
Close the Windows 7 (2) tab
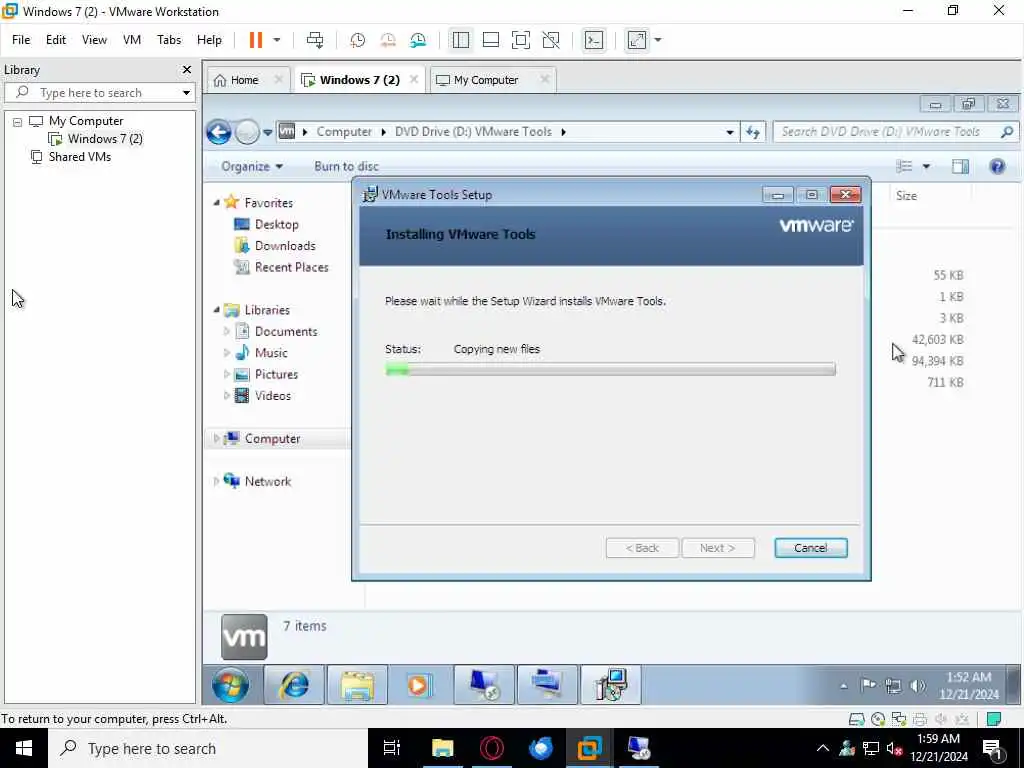tap(413, 79)
